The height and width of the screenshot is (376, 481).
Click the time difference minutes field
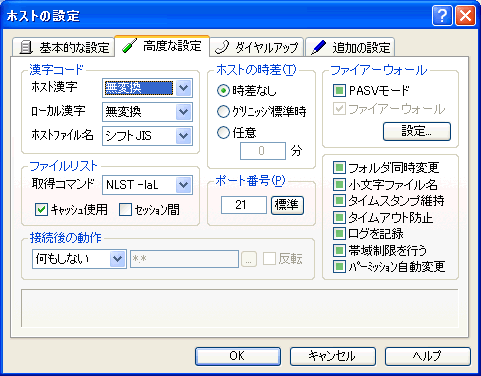pos(263,151)
